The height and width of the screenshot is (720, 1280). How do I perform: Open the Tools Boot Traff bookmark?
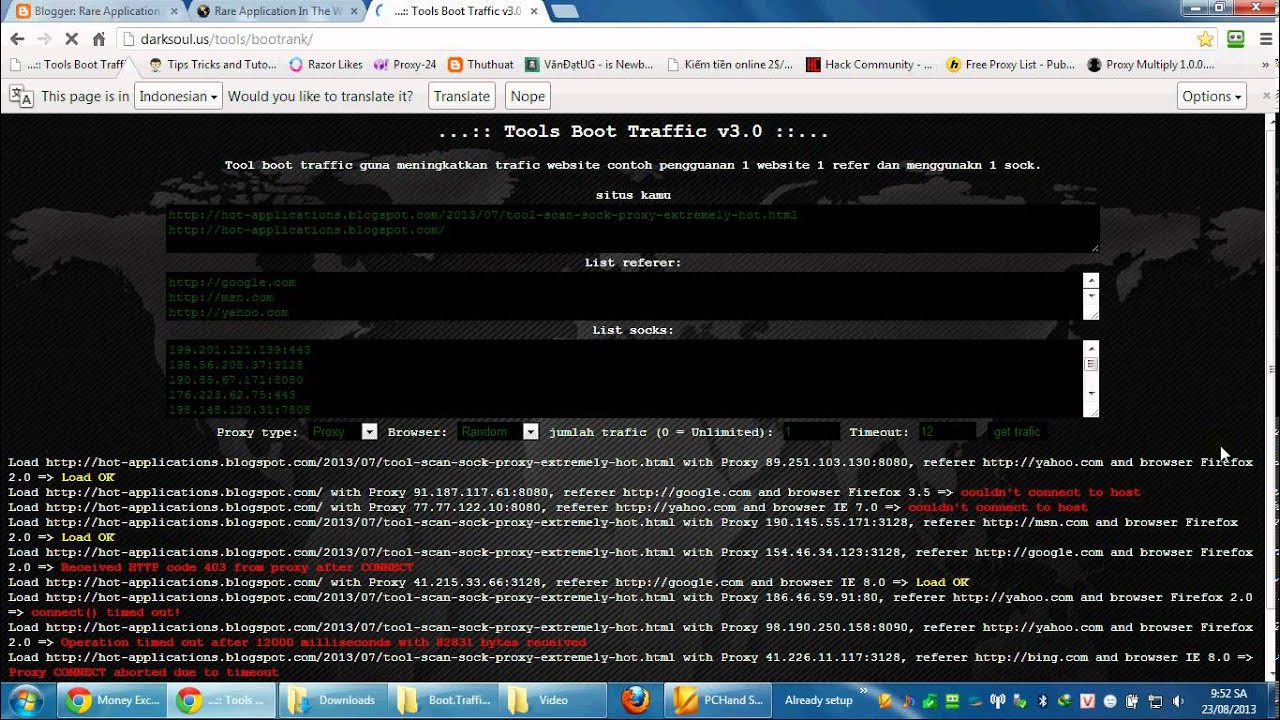[68, 64]
